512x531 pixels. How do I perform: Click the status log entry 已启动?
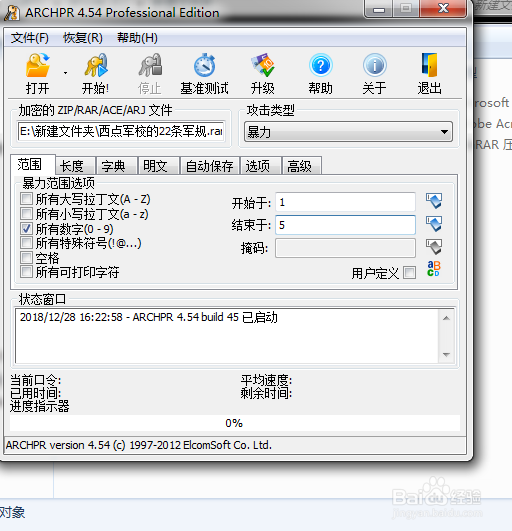tap(149, 317)
